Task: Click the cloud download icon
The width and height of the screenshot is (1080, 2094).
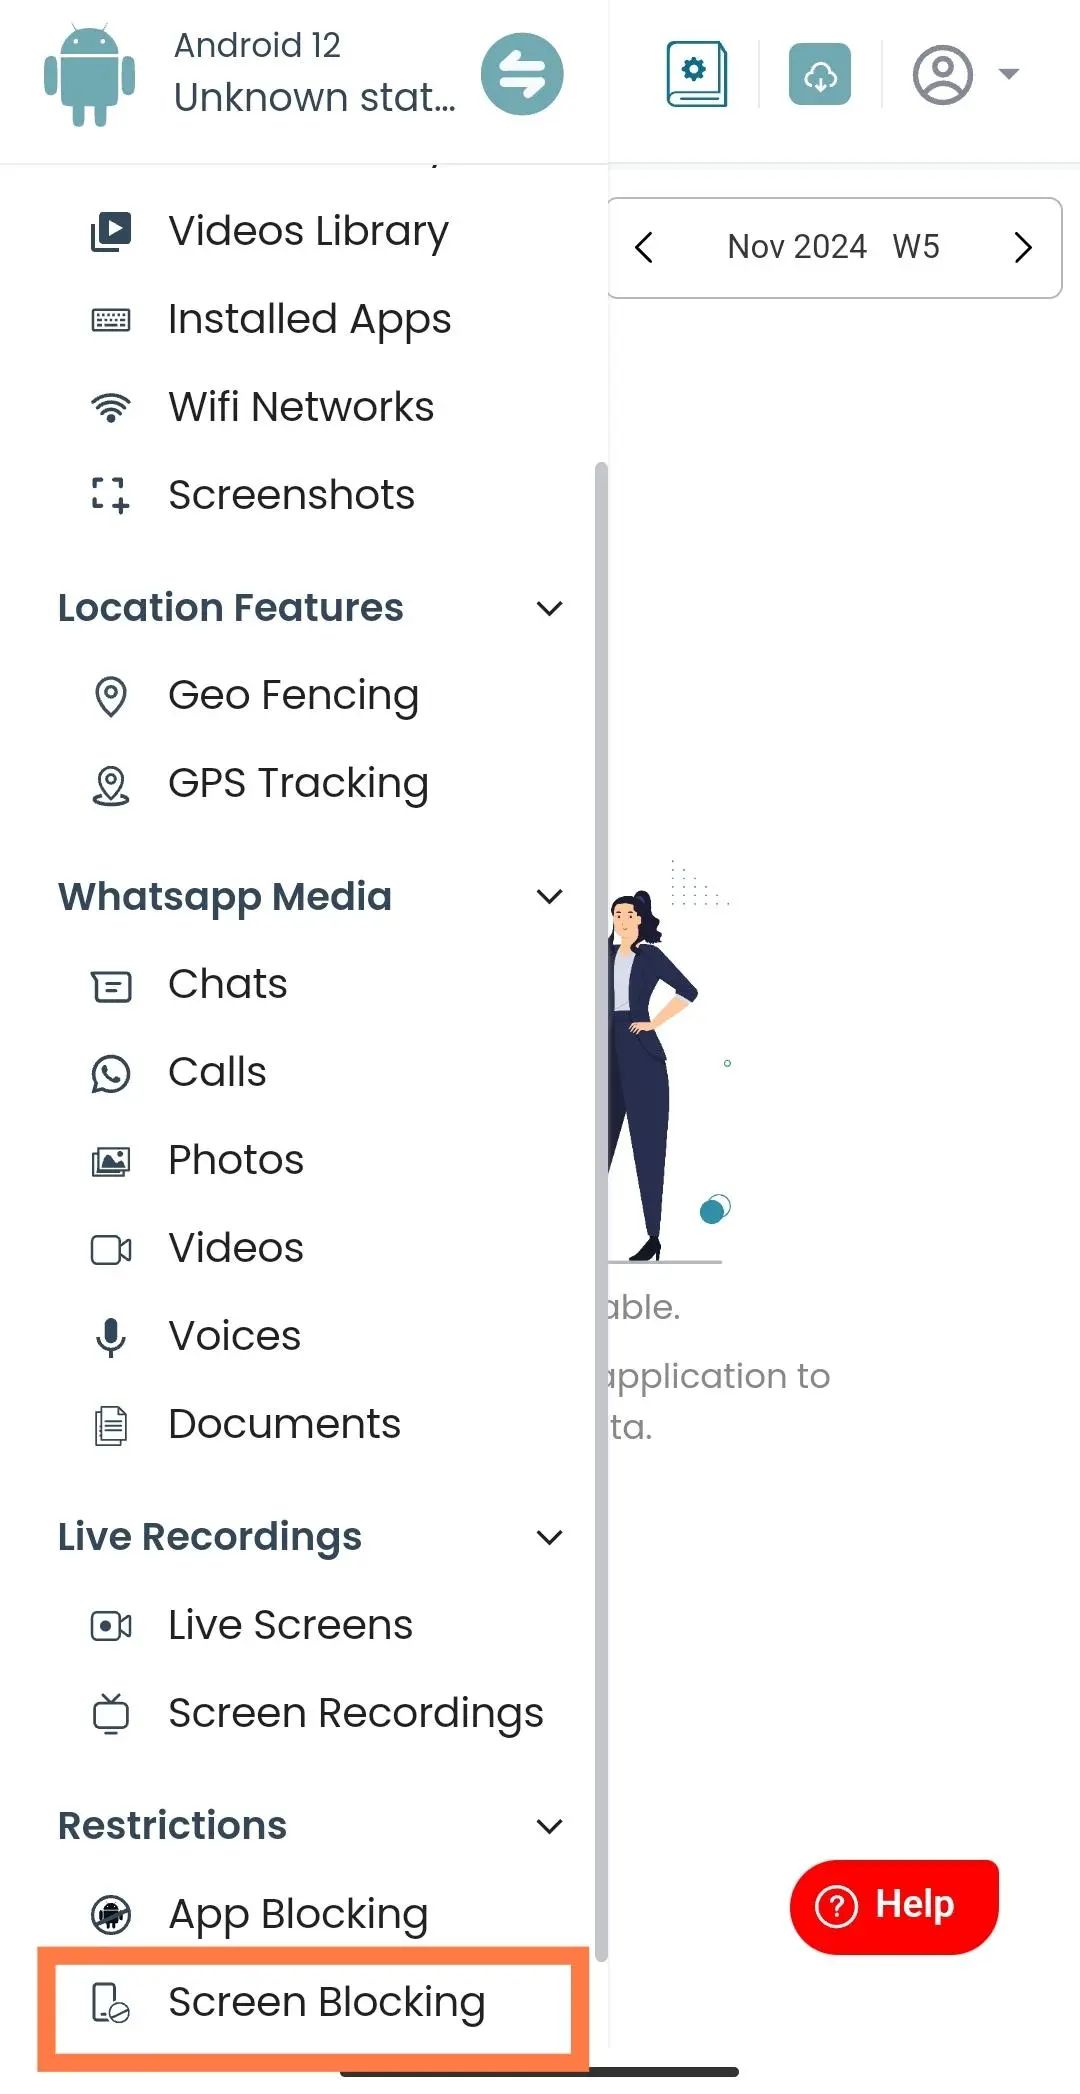Action: point(820,74)
